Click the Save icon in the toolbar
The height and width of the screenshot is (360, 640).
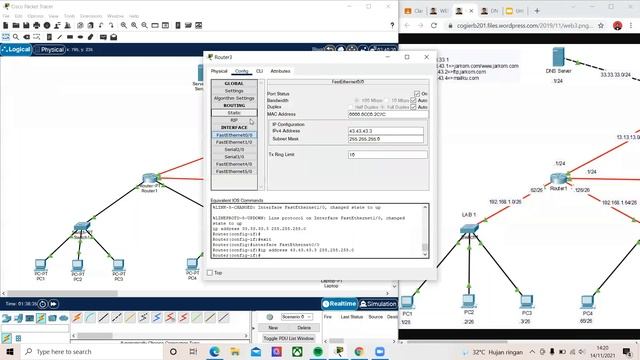[26, 25]
